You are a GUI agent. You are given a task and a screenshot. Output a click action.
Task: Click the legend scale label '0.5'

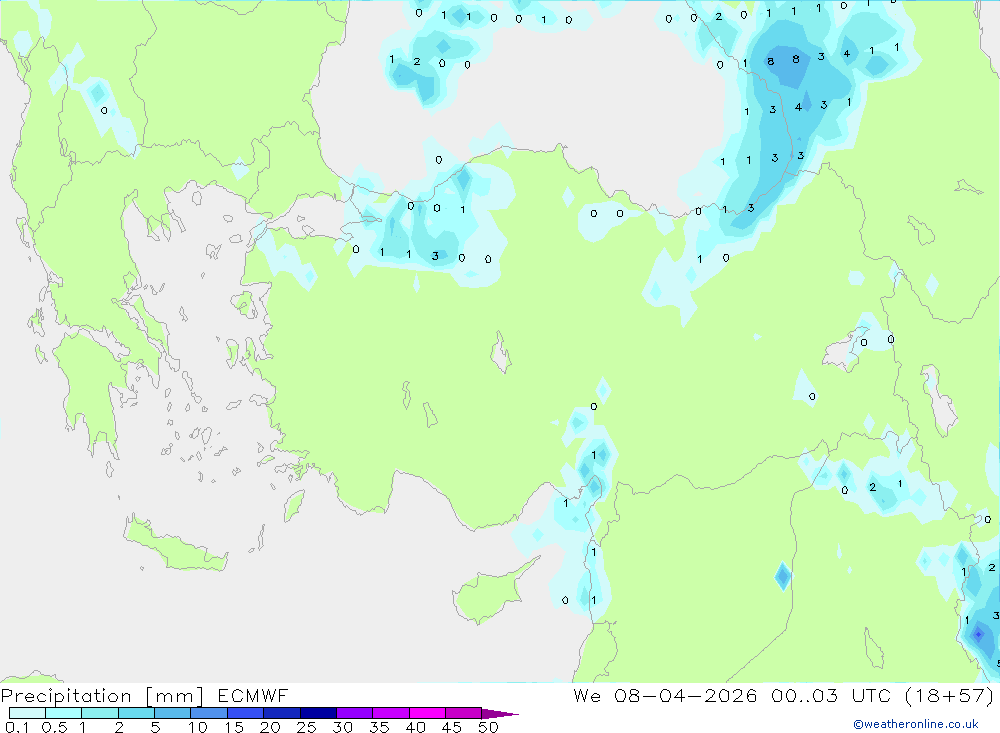(54, 727)
